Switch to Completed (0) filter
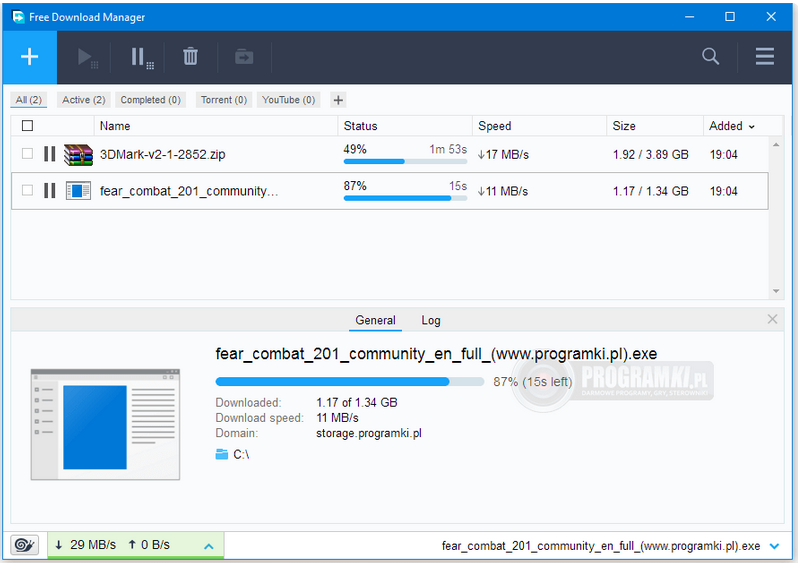798x563 pixels. coord(150,100)
